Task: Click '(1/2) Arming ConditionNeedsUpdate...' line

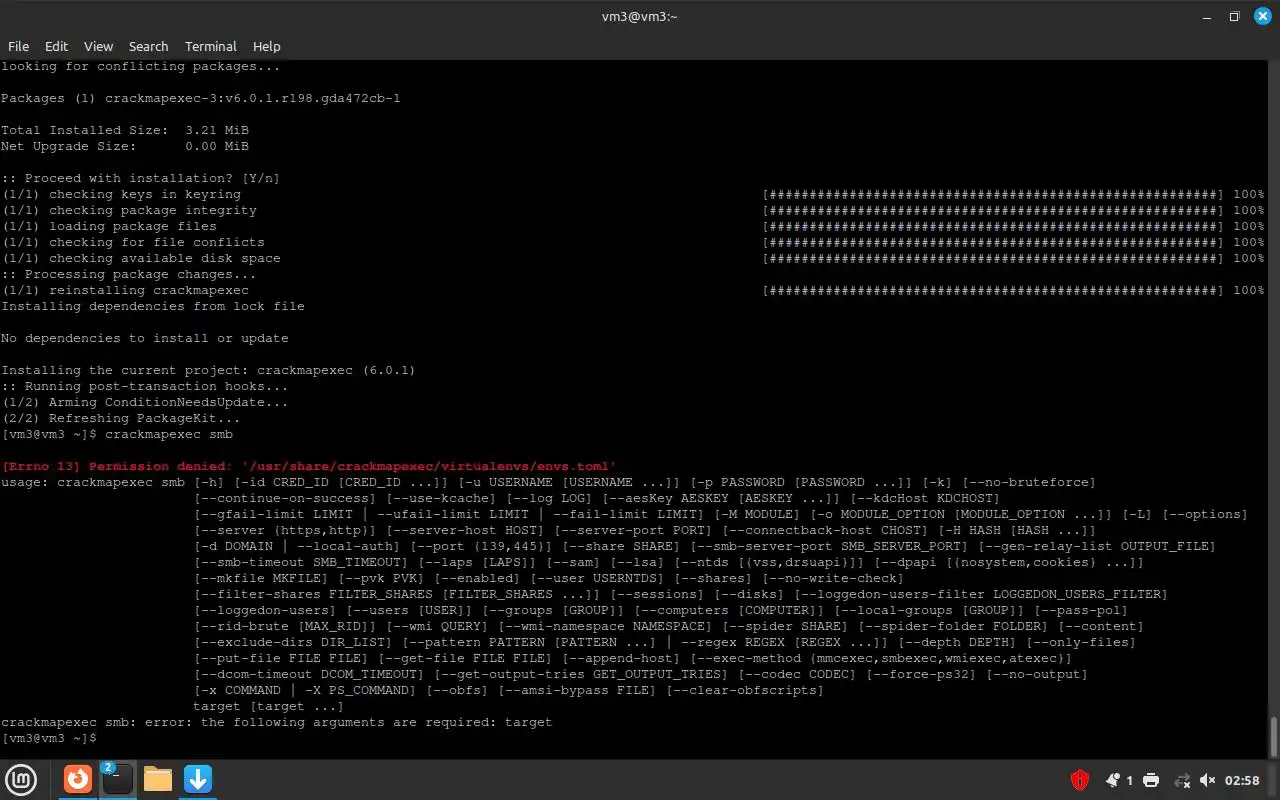Action: (145, 402)
